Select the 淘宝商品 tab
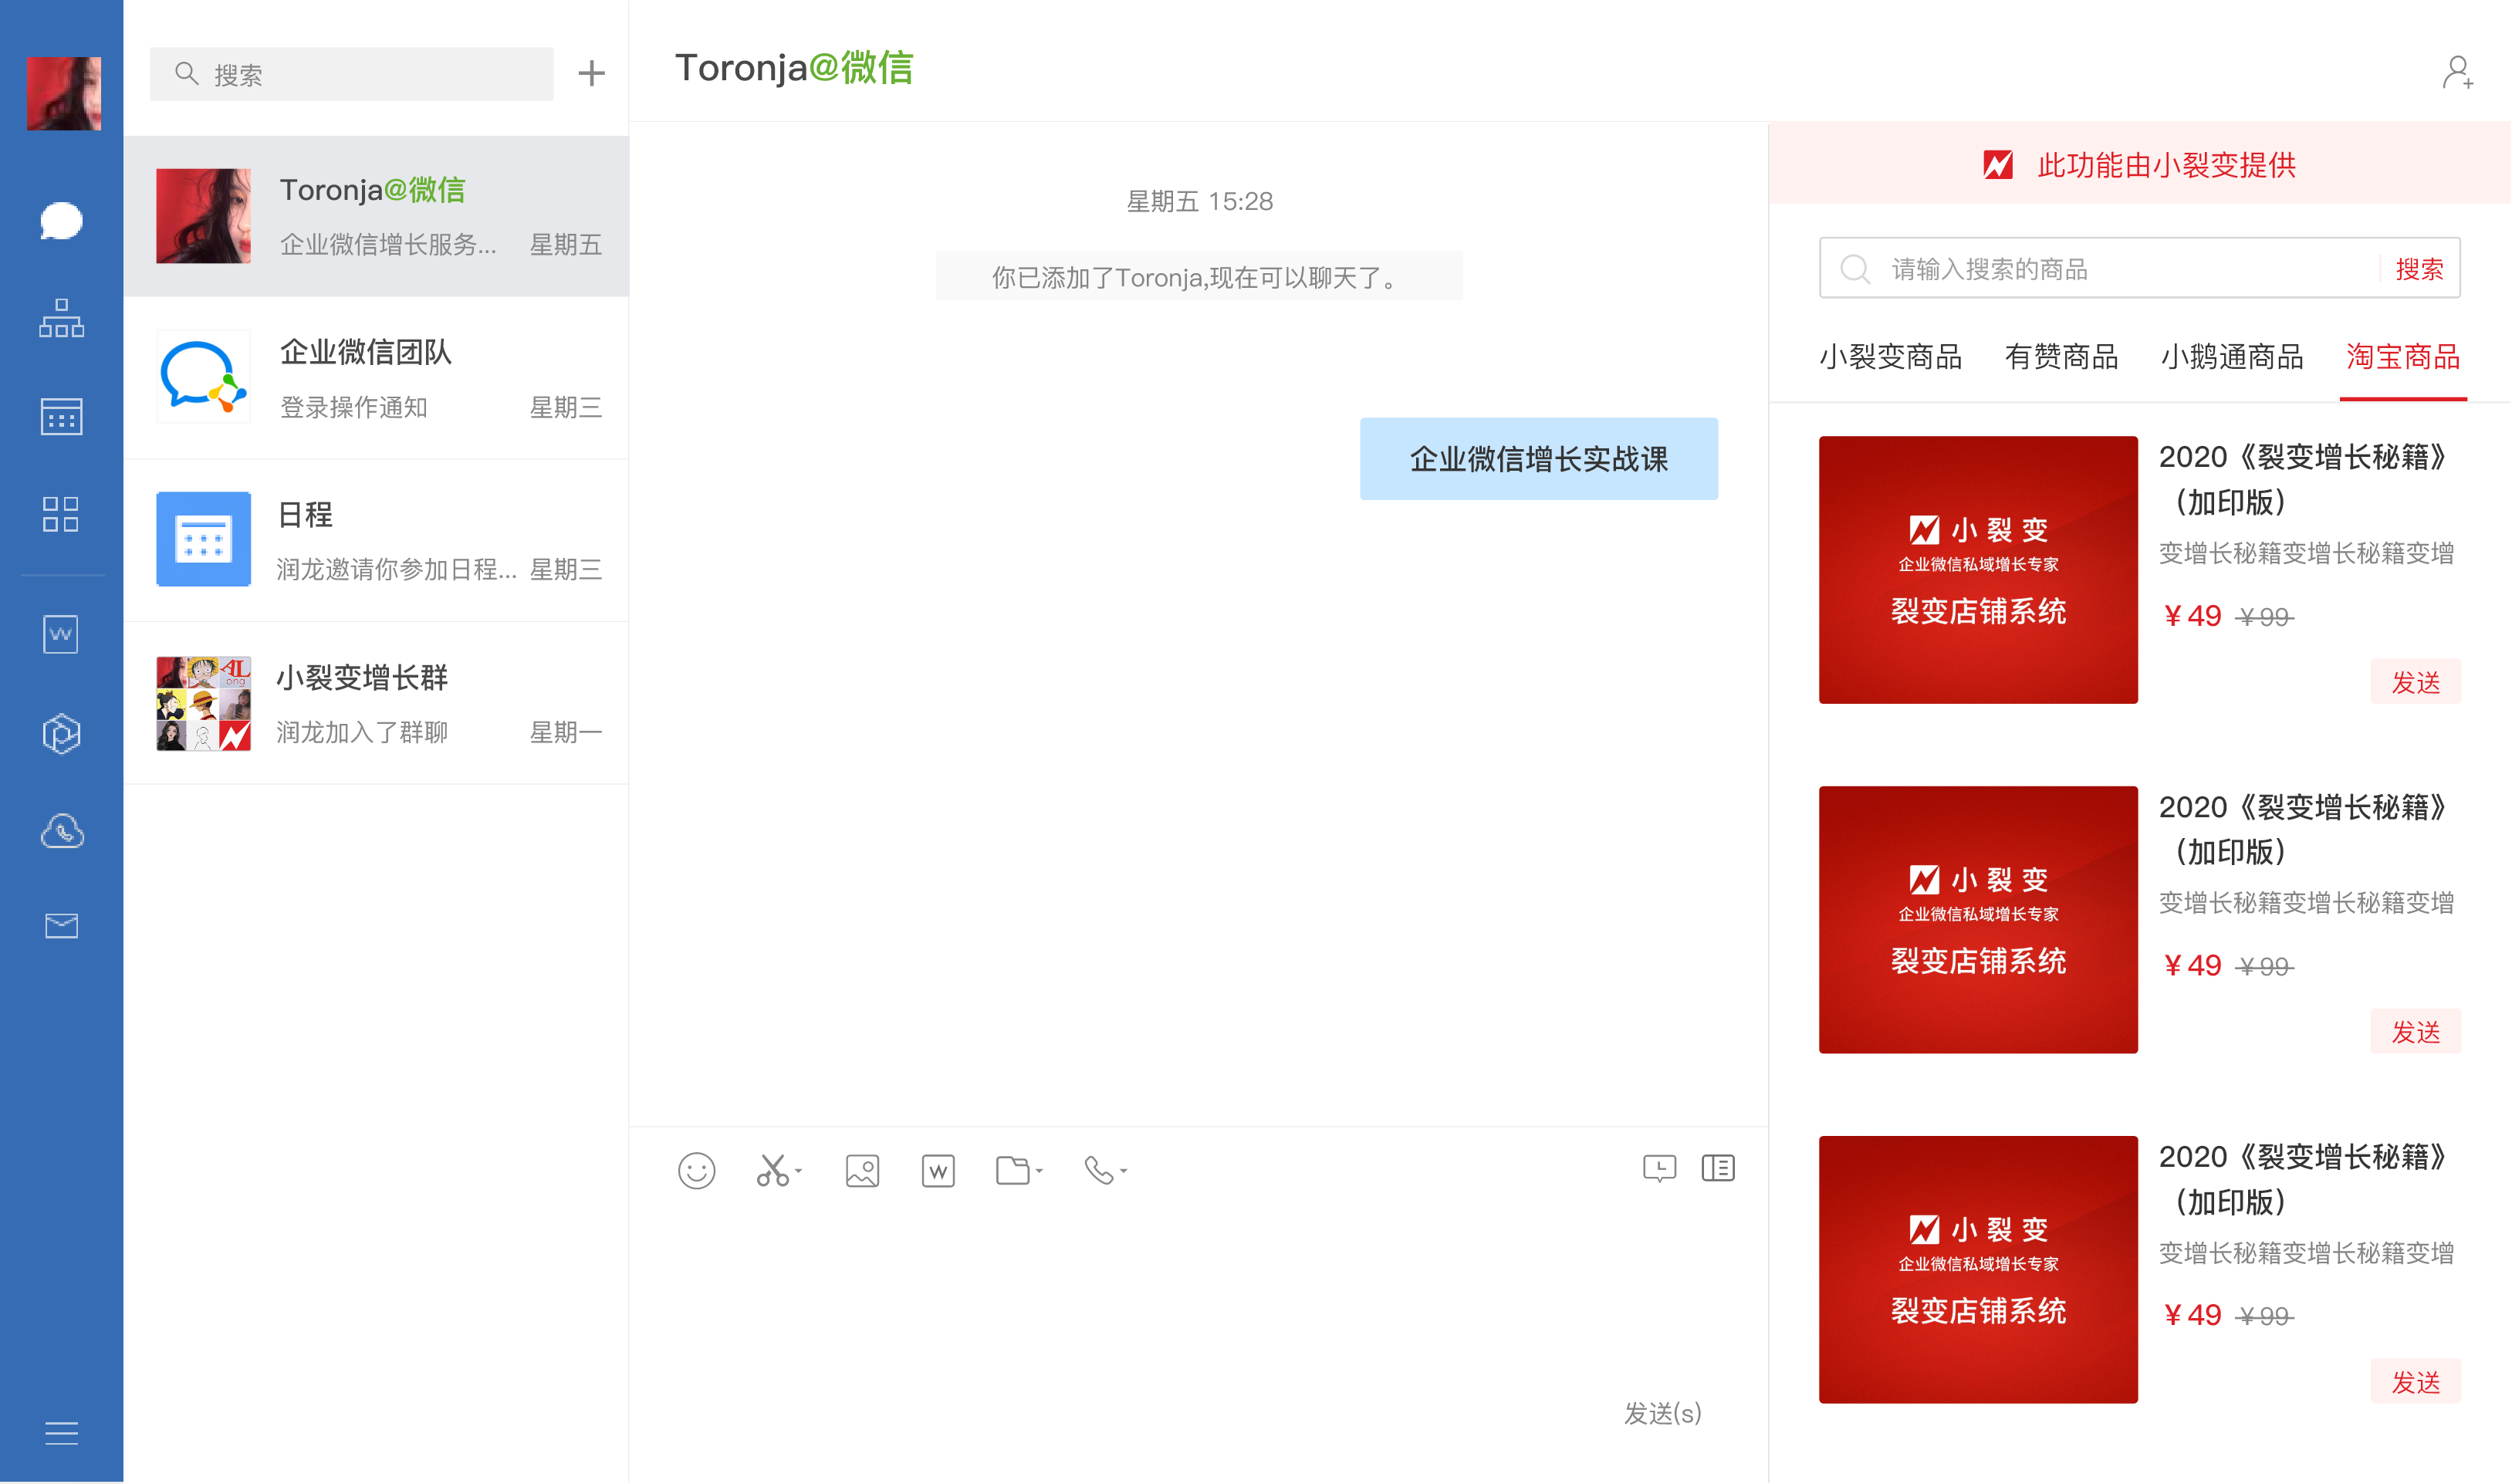The image size is (2512, 1484). click(x=2403, y=357)
